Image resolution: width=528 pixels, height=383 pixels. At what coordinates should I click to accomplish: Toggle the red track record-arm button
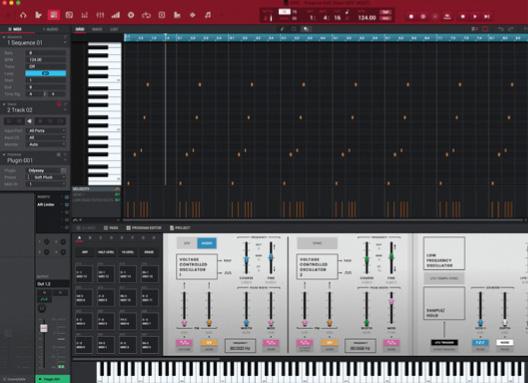coord(59,104)
